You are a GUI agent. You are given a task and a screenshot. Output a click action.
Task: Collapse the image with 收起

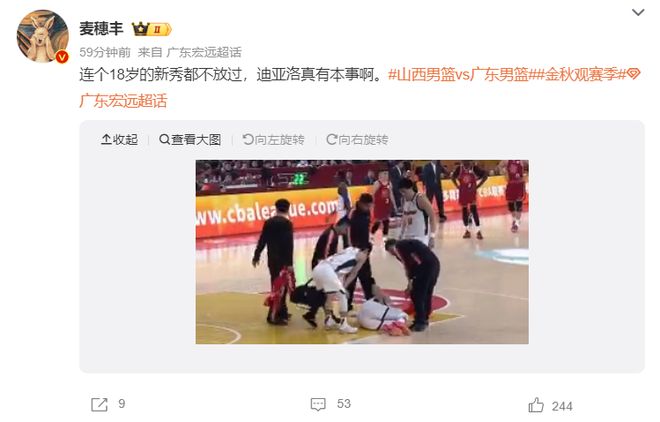[x=120, y=139]
